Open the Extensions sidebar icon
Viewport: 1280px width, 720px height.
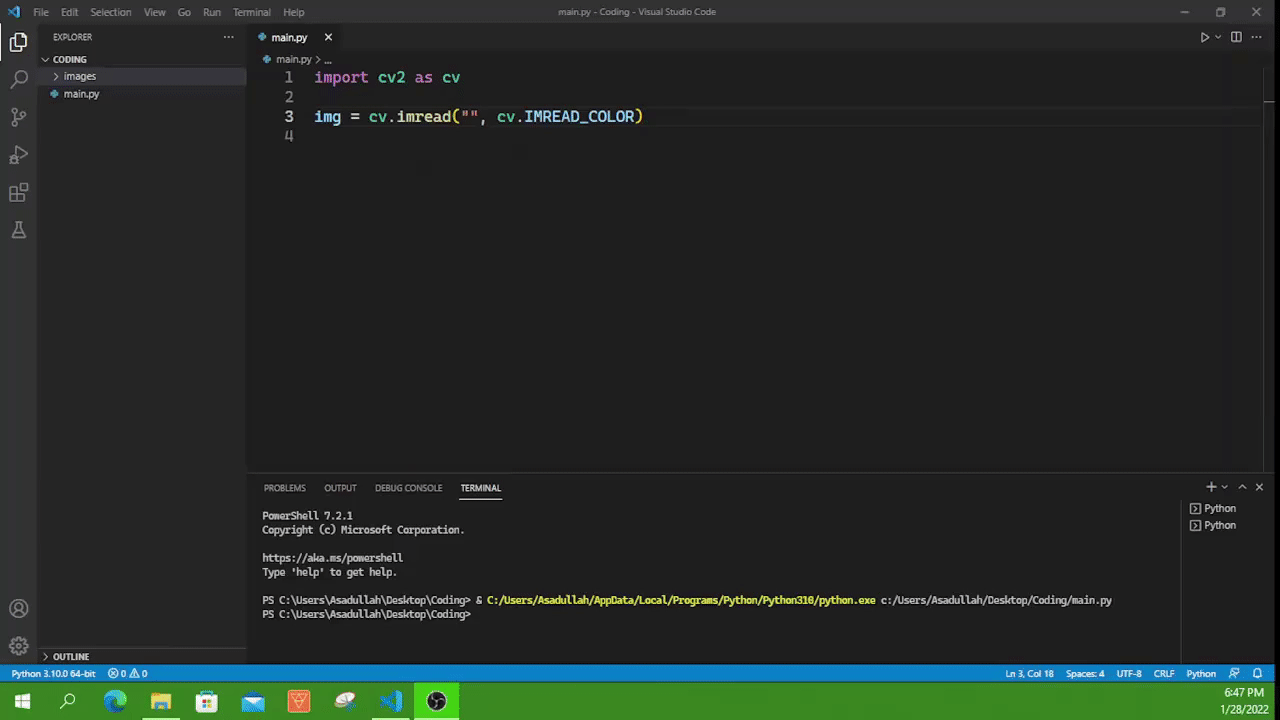pos(18,192)
